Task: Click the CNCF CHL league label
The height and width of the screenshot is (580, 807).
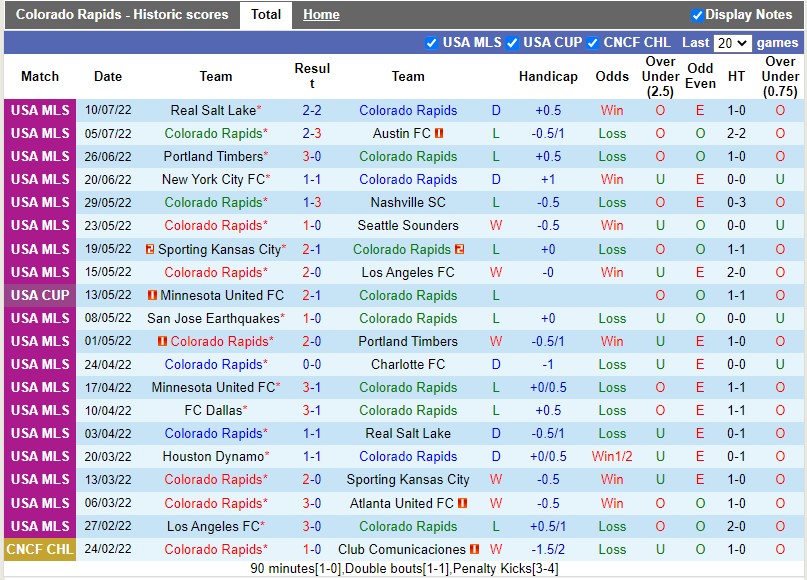Action: 40,549
